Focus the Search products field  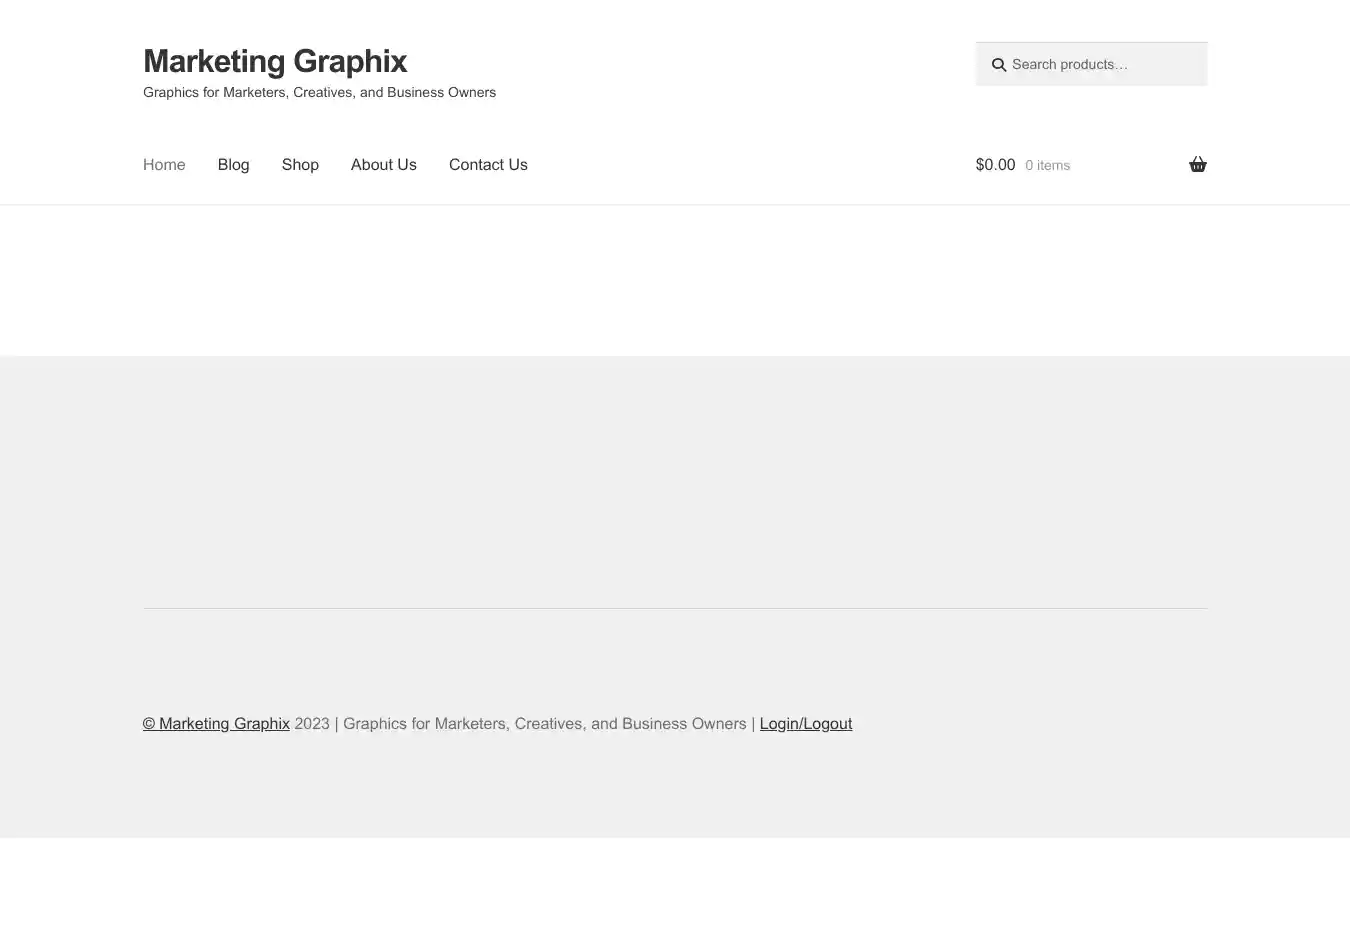tap(1100, 65)
